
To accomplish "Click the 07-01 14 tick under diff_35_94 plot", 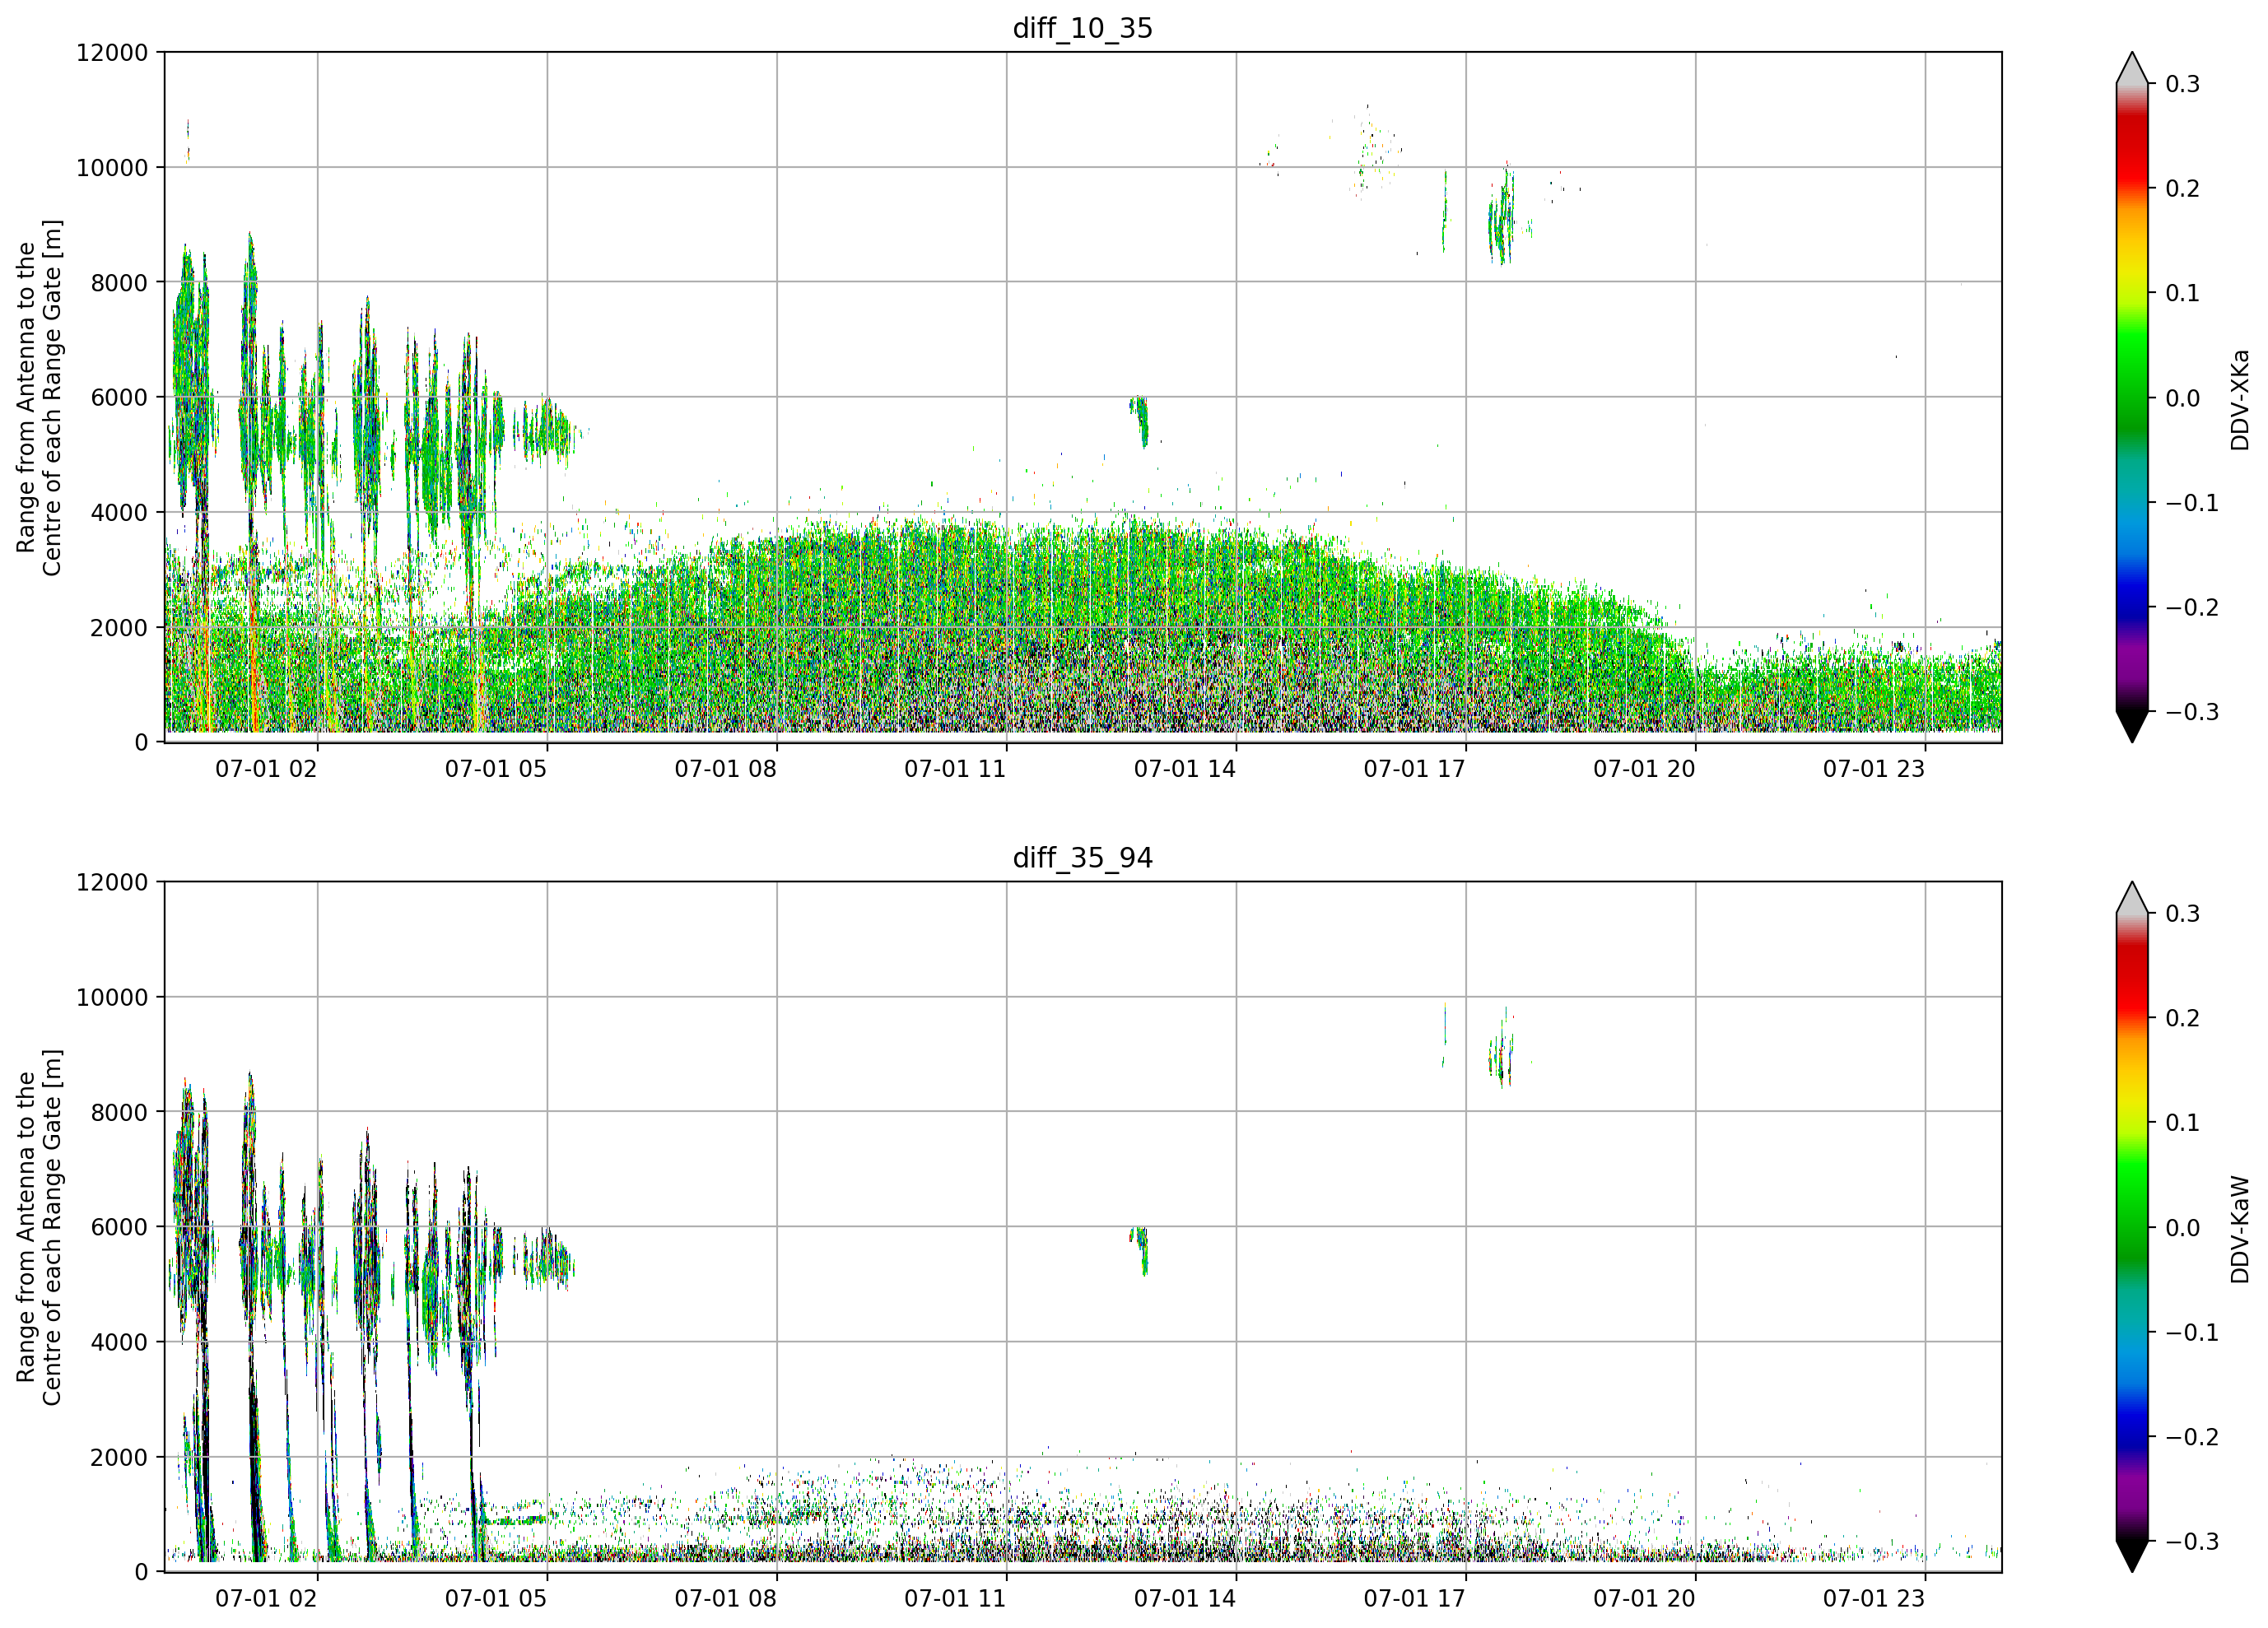I will (1185, 1598).
